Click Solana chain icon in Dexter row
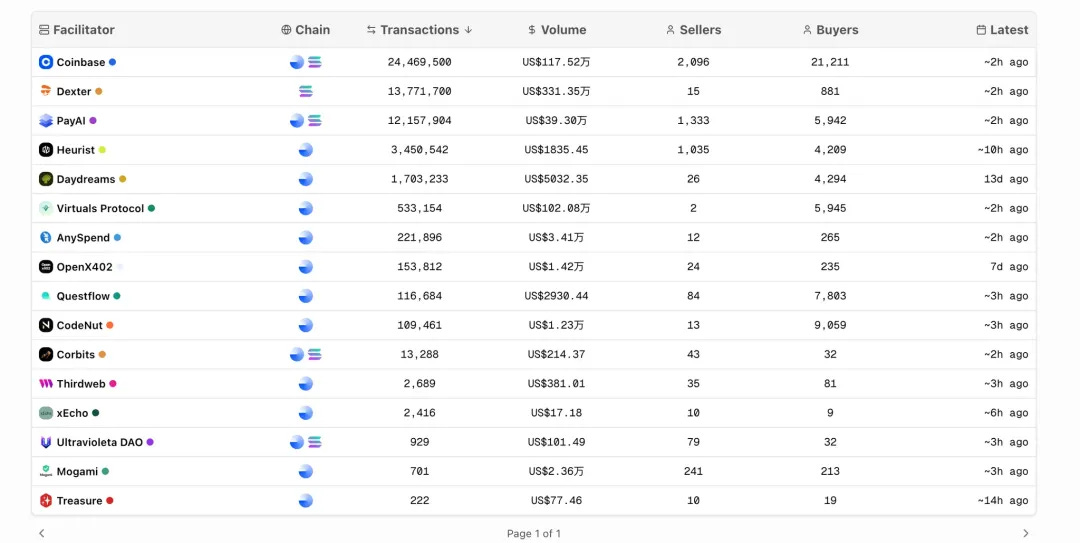 tap(306, 91)
